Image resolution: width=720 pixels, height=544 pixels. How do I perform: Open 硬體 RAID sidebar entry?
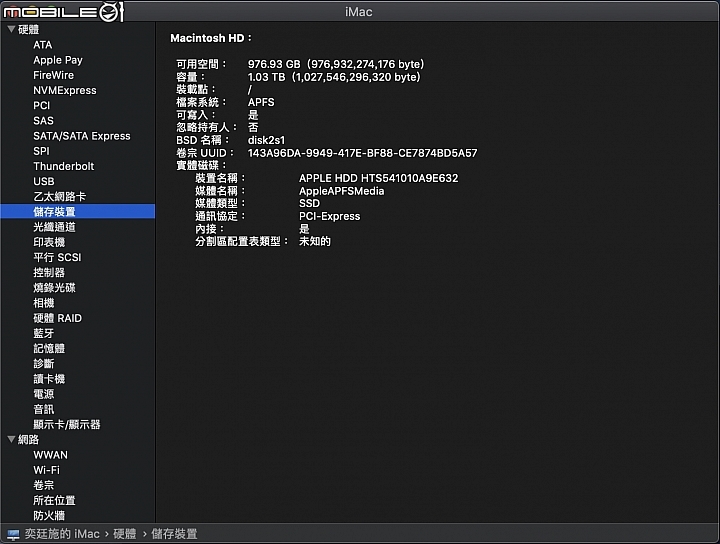57,318
